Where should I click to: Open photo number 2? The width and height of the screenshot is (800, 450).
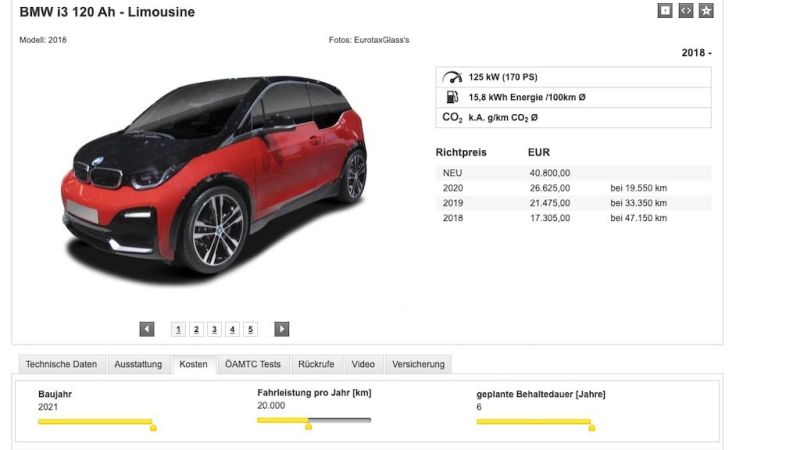(x=196, y=329)
